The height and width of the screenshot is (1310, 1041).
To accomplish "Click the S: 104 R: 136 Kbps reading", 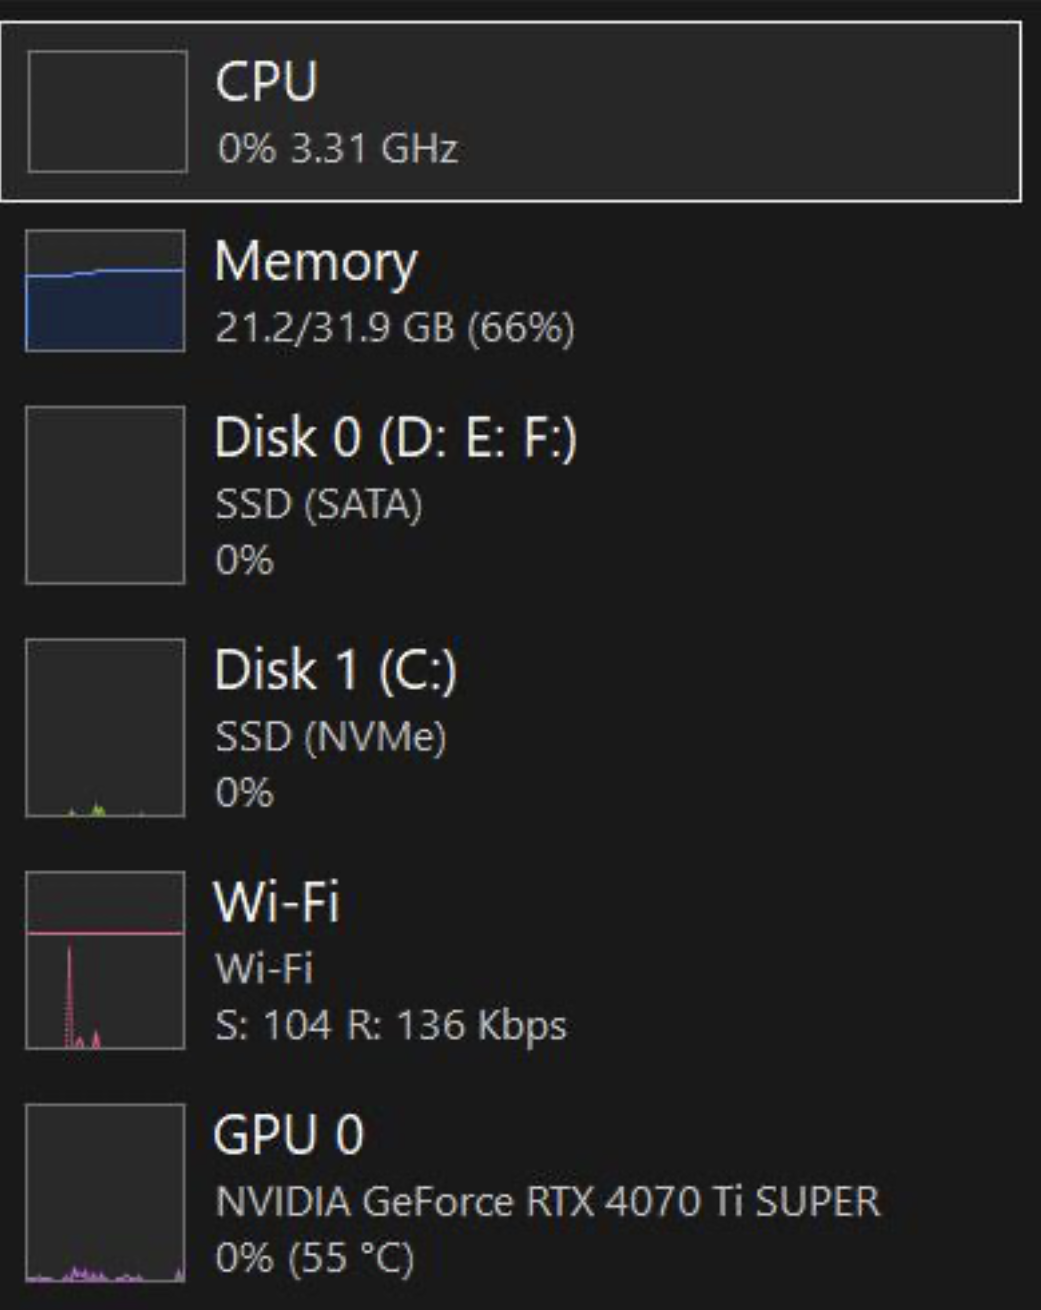I will point(391,1026).
